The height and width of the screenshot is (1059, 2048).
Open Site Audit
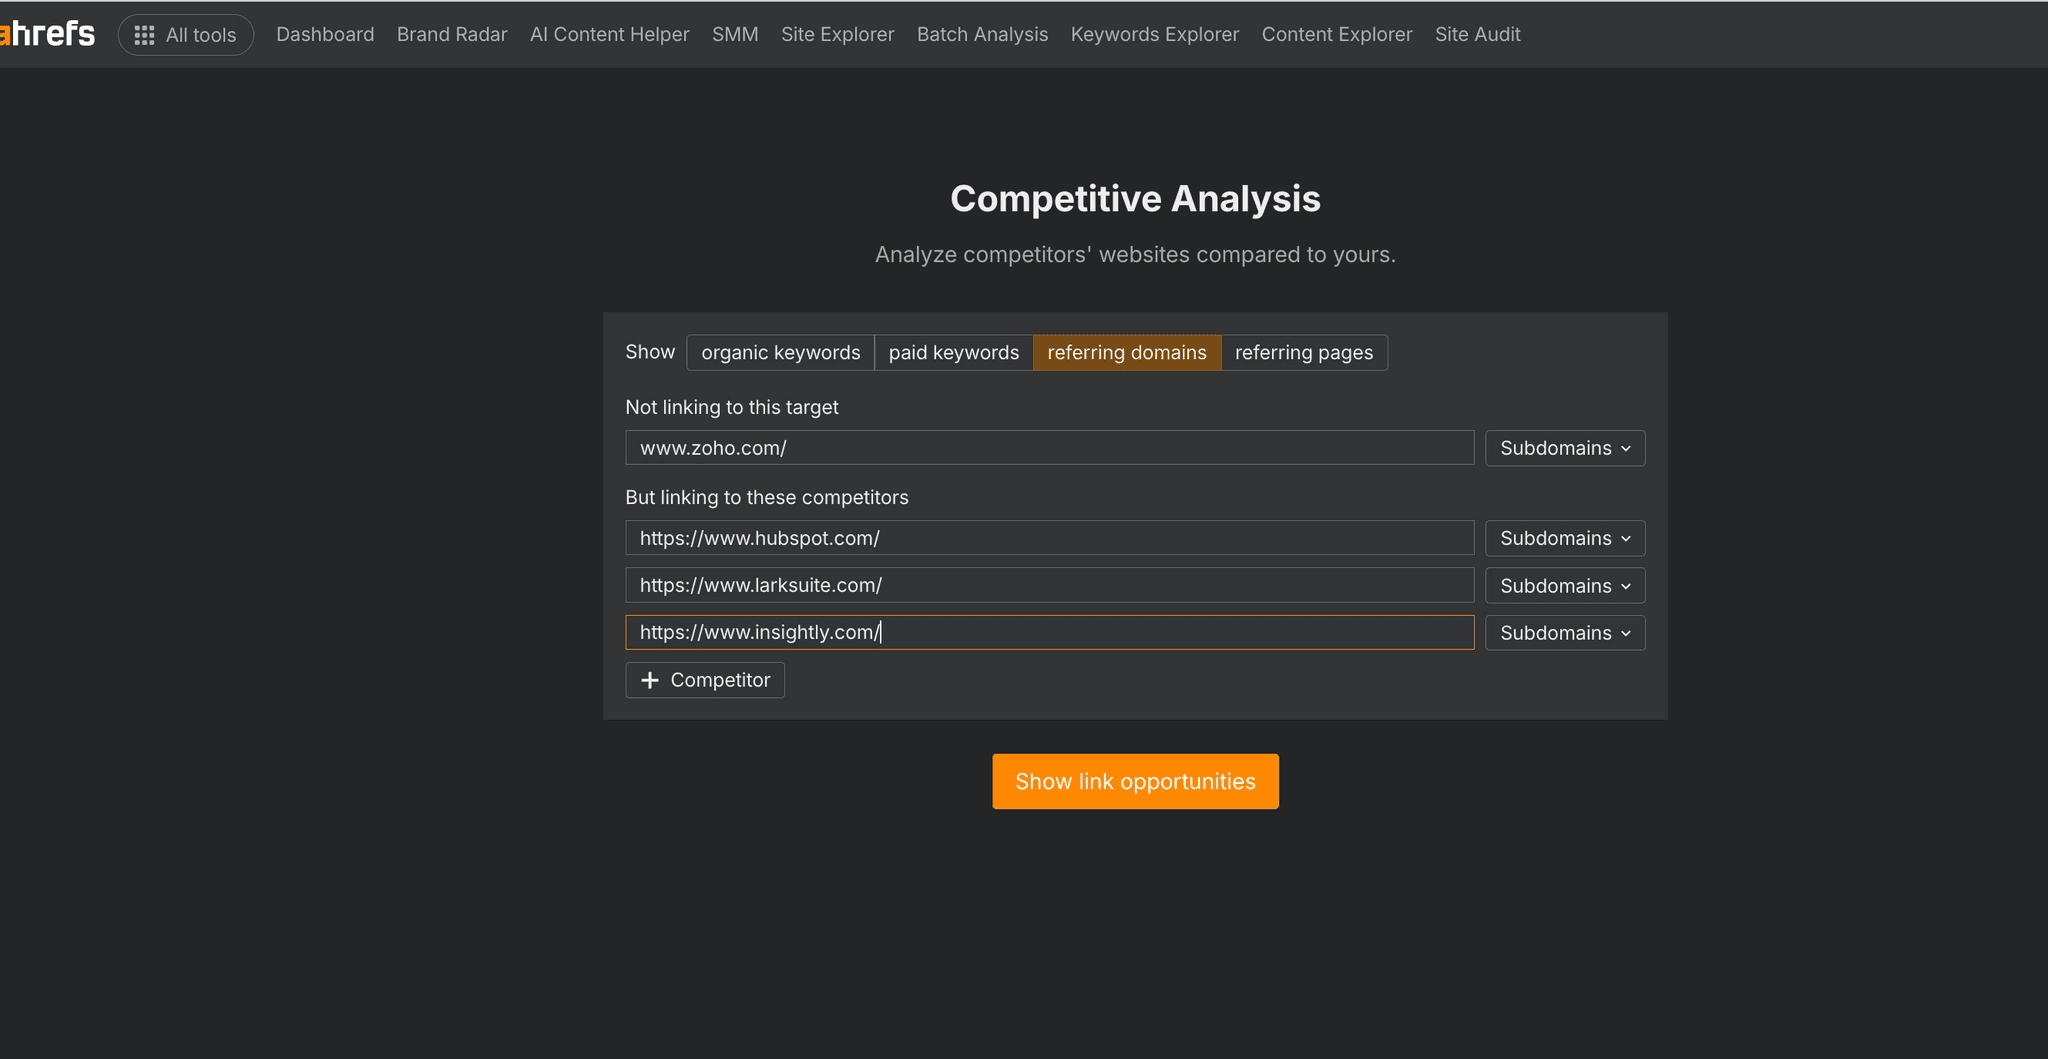pyautogui.click(x=1478, y=34)
